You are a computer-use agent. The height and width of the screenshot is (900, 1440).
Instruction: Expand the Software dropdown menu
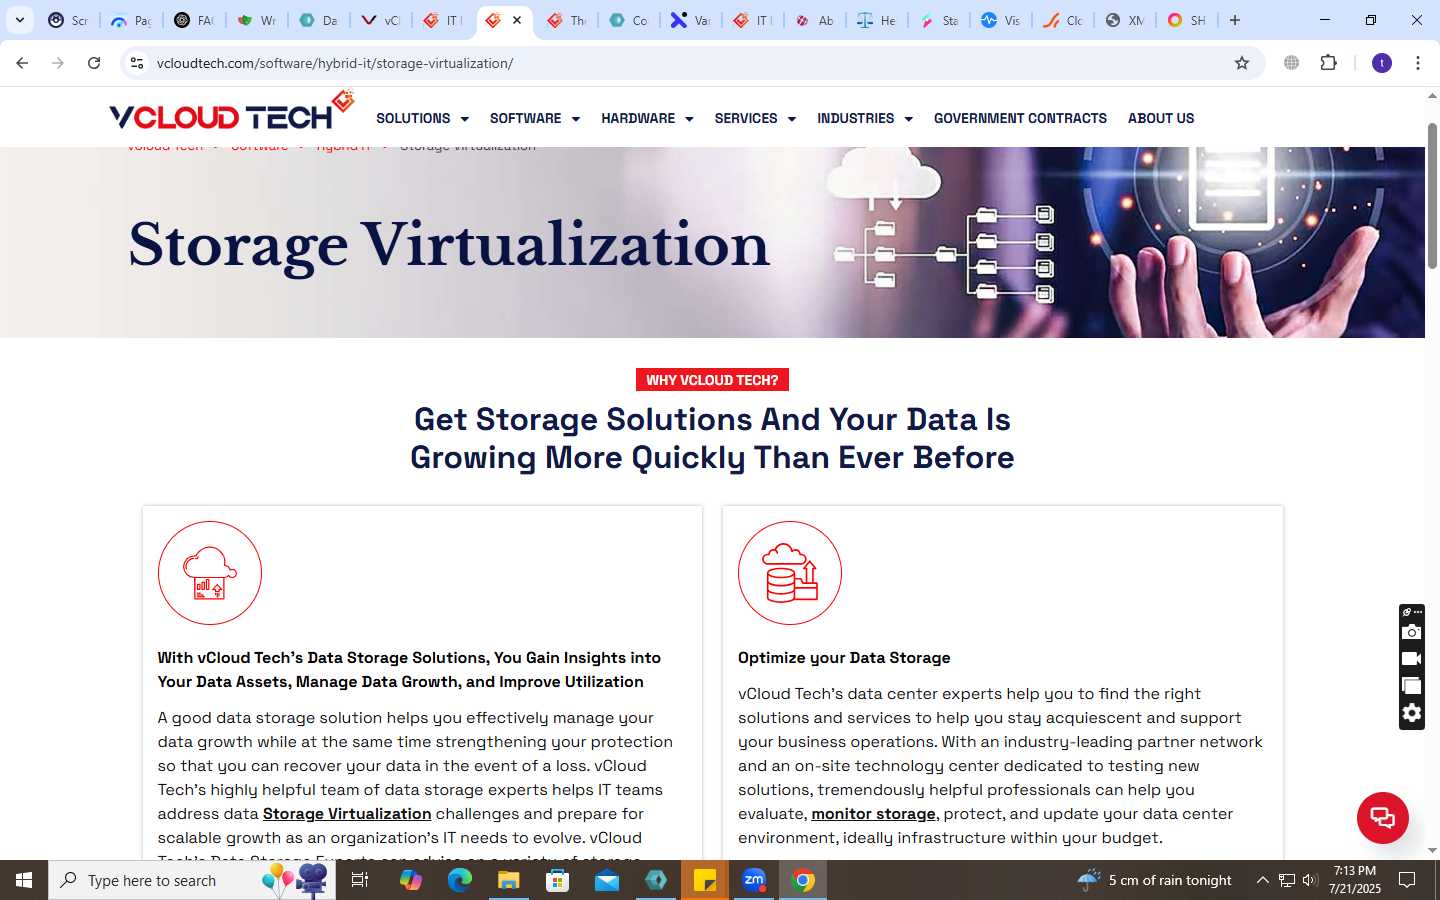534,118
